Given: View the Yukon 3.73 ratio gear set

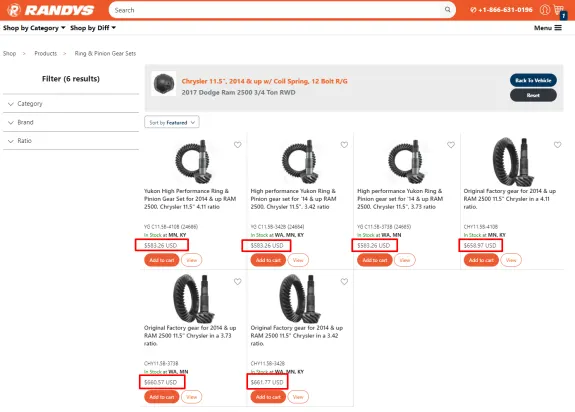Looking at the screenshot, I should [x=405, y=260].
